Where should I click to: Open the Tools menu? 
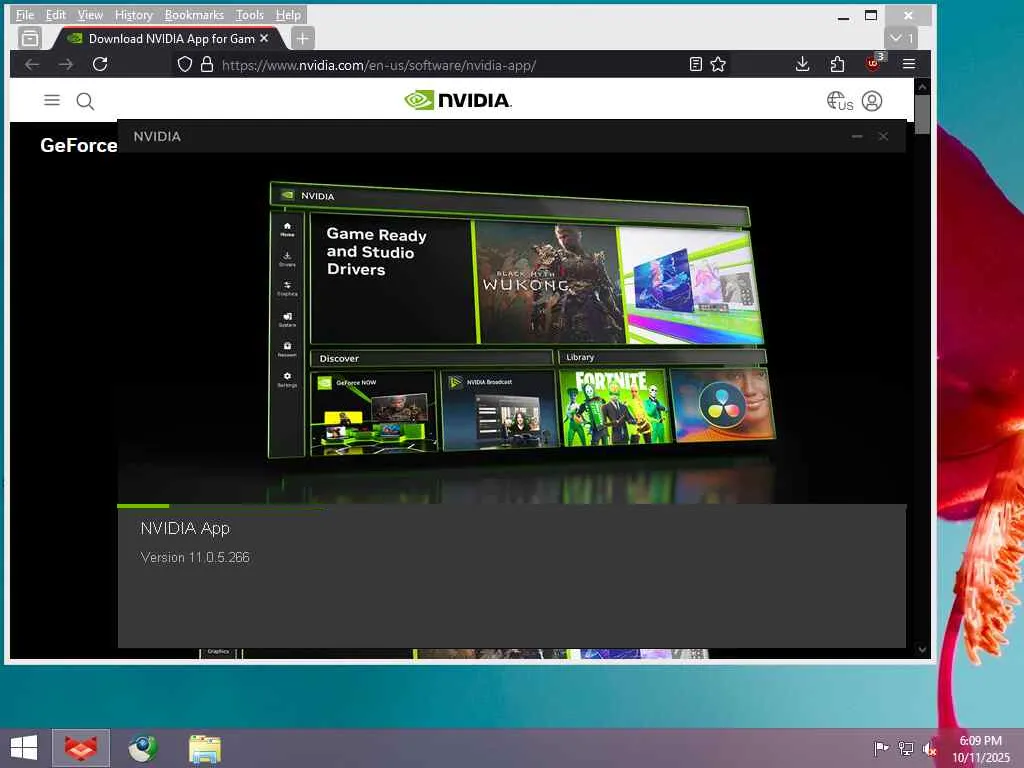(x=249, y=14)
